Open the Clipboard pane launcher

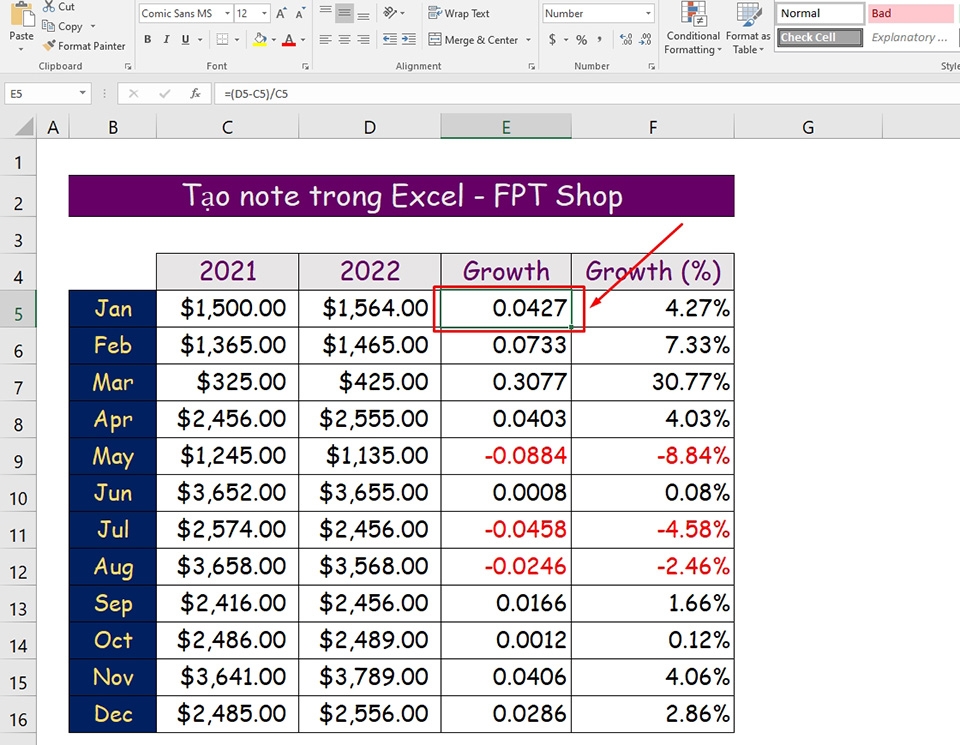(128, 66)
